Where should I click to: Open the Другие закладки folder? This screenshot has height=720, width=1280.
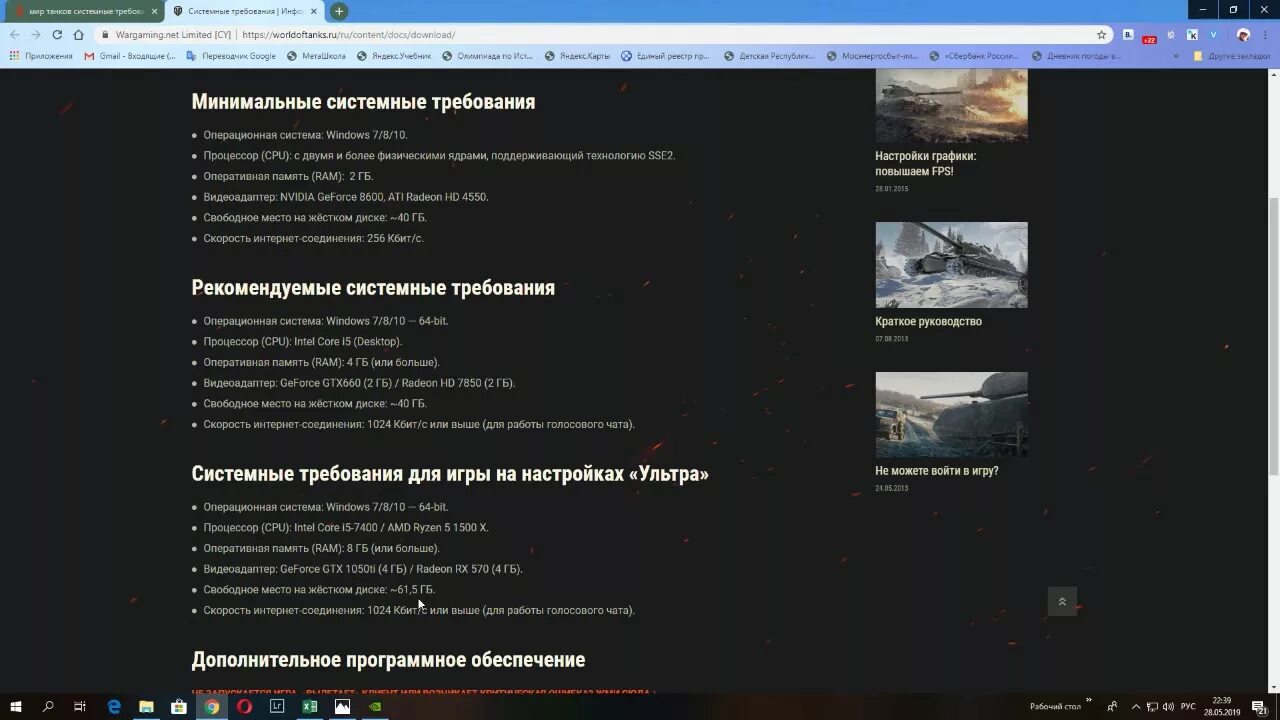pos(1232,56)
